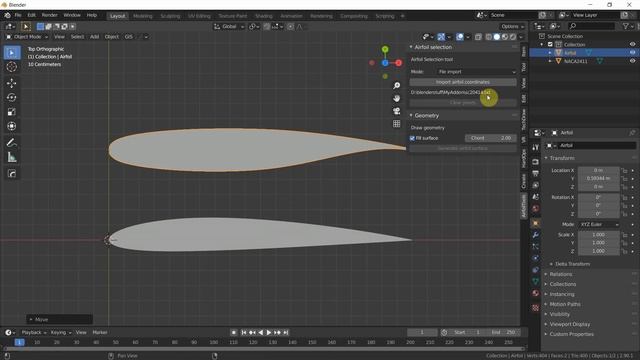
Task: Switch perspective/orthographic grid icon
Action: tap(396, 124)
